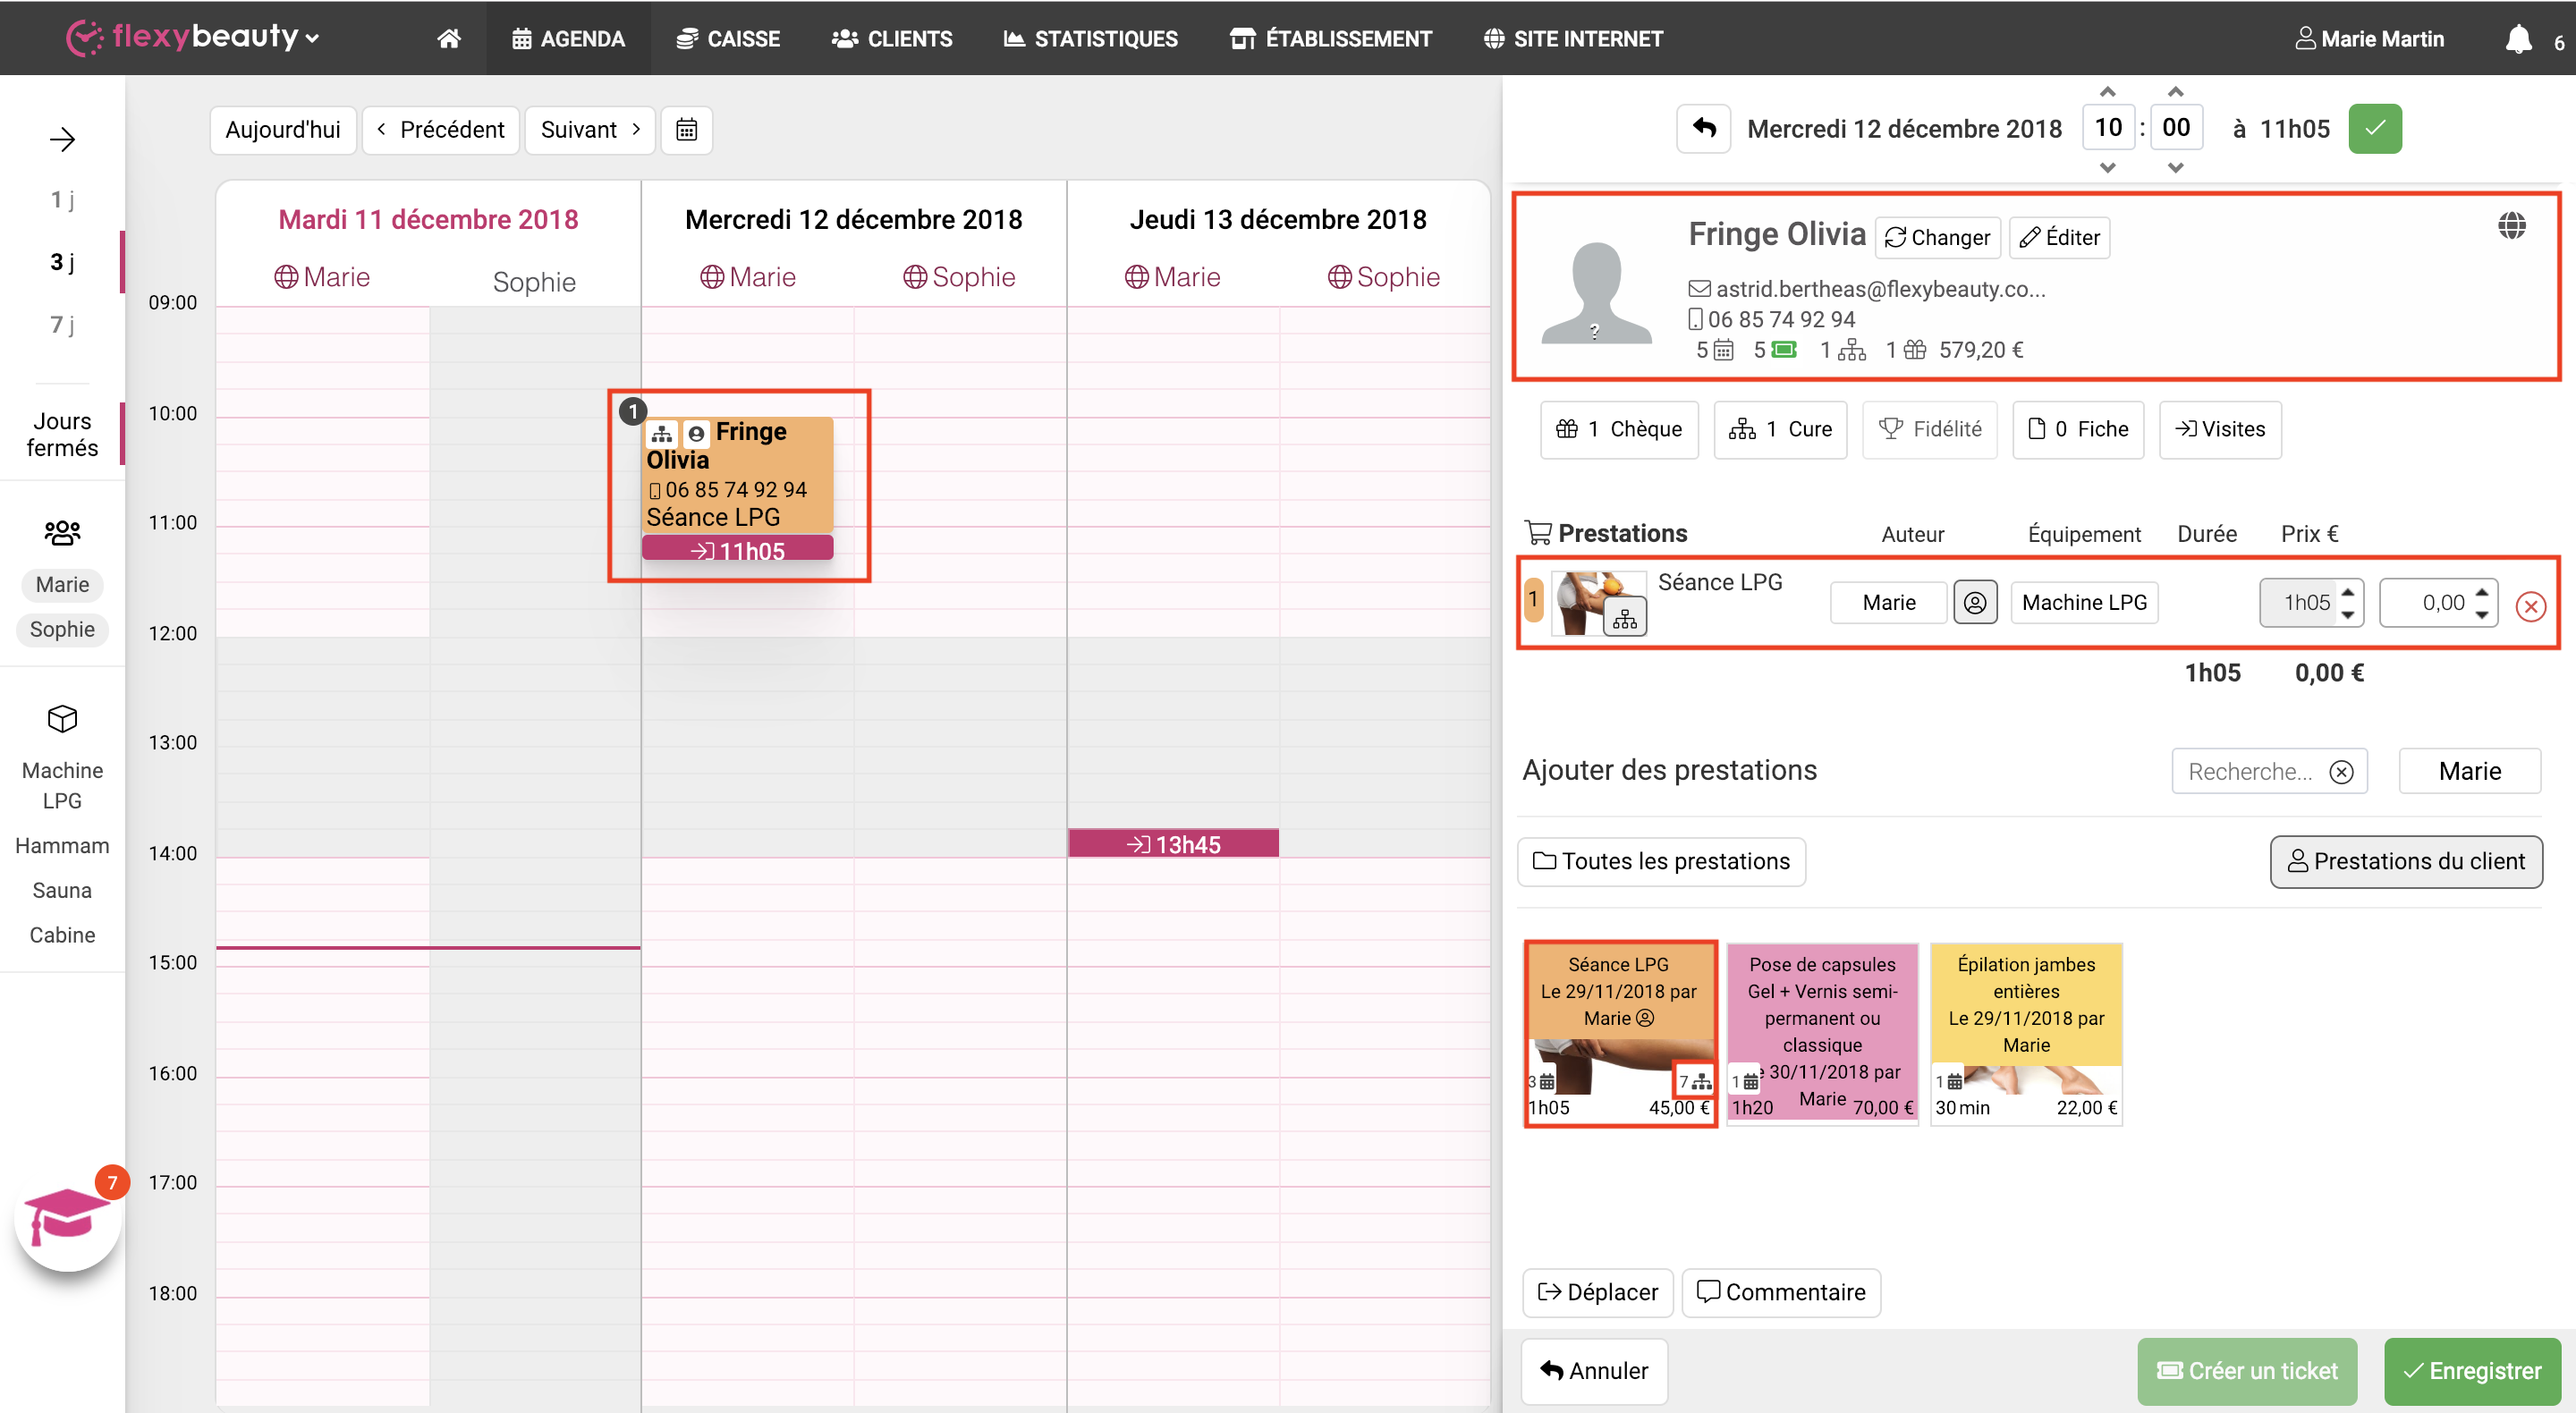
Task: Increase the hour with the up chevron
Action: (x=2107, y=92)
